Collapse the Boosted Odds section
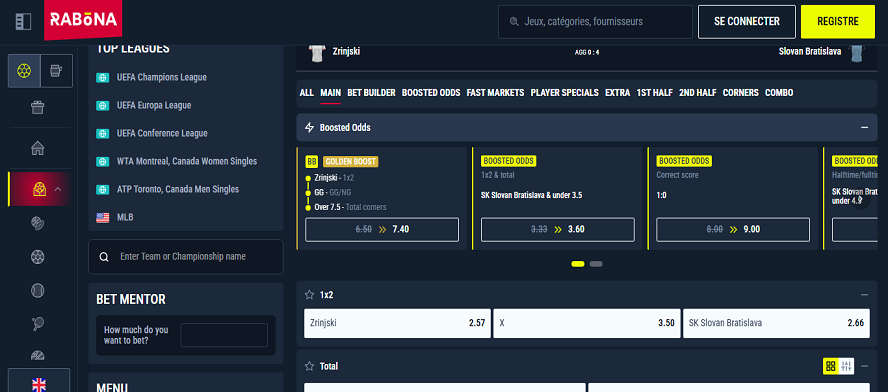The height and width of the screenshot is (392, 888). tap(864, 127)
